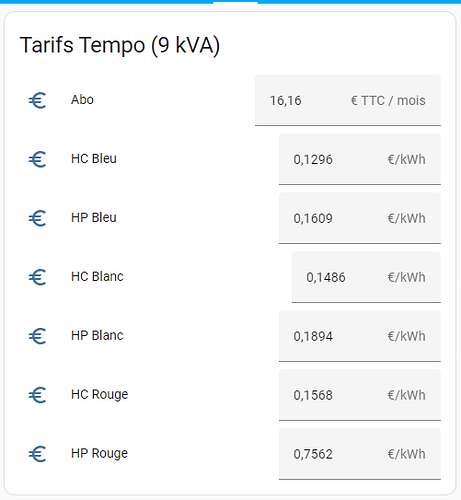Focus the HC Rouge field 0,1568
The image size is (461, 500).
[360, 395]
